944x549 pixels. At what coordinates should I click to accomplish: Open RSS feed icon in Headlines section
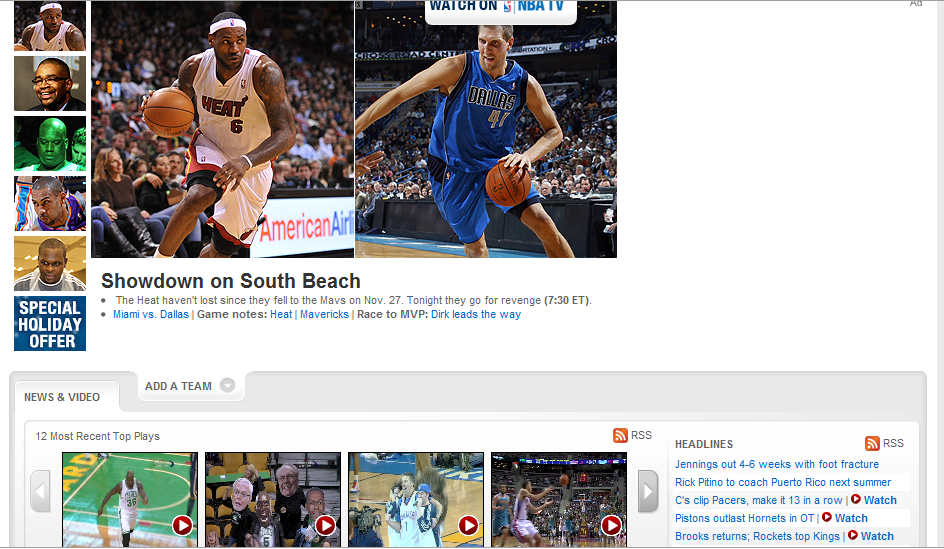coord(872,444)
